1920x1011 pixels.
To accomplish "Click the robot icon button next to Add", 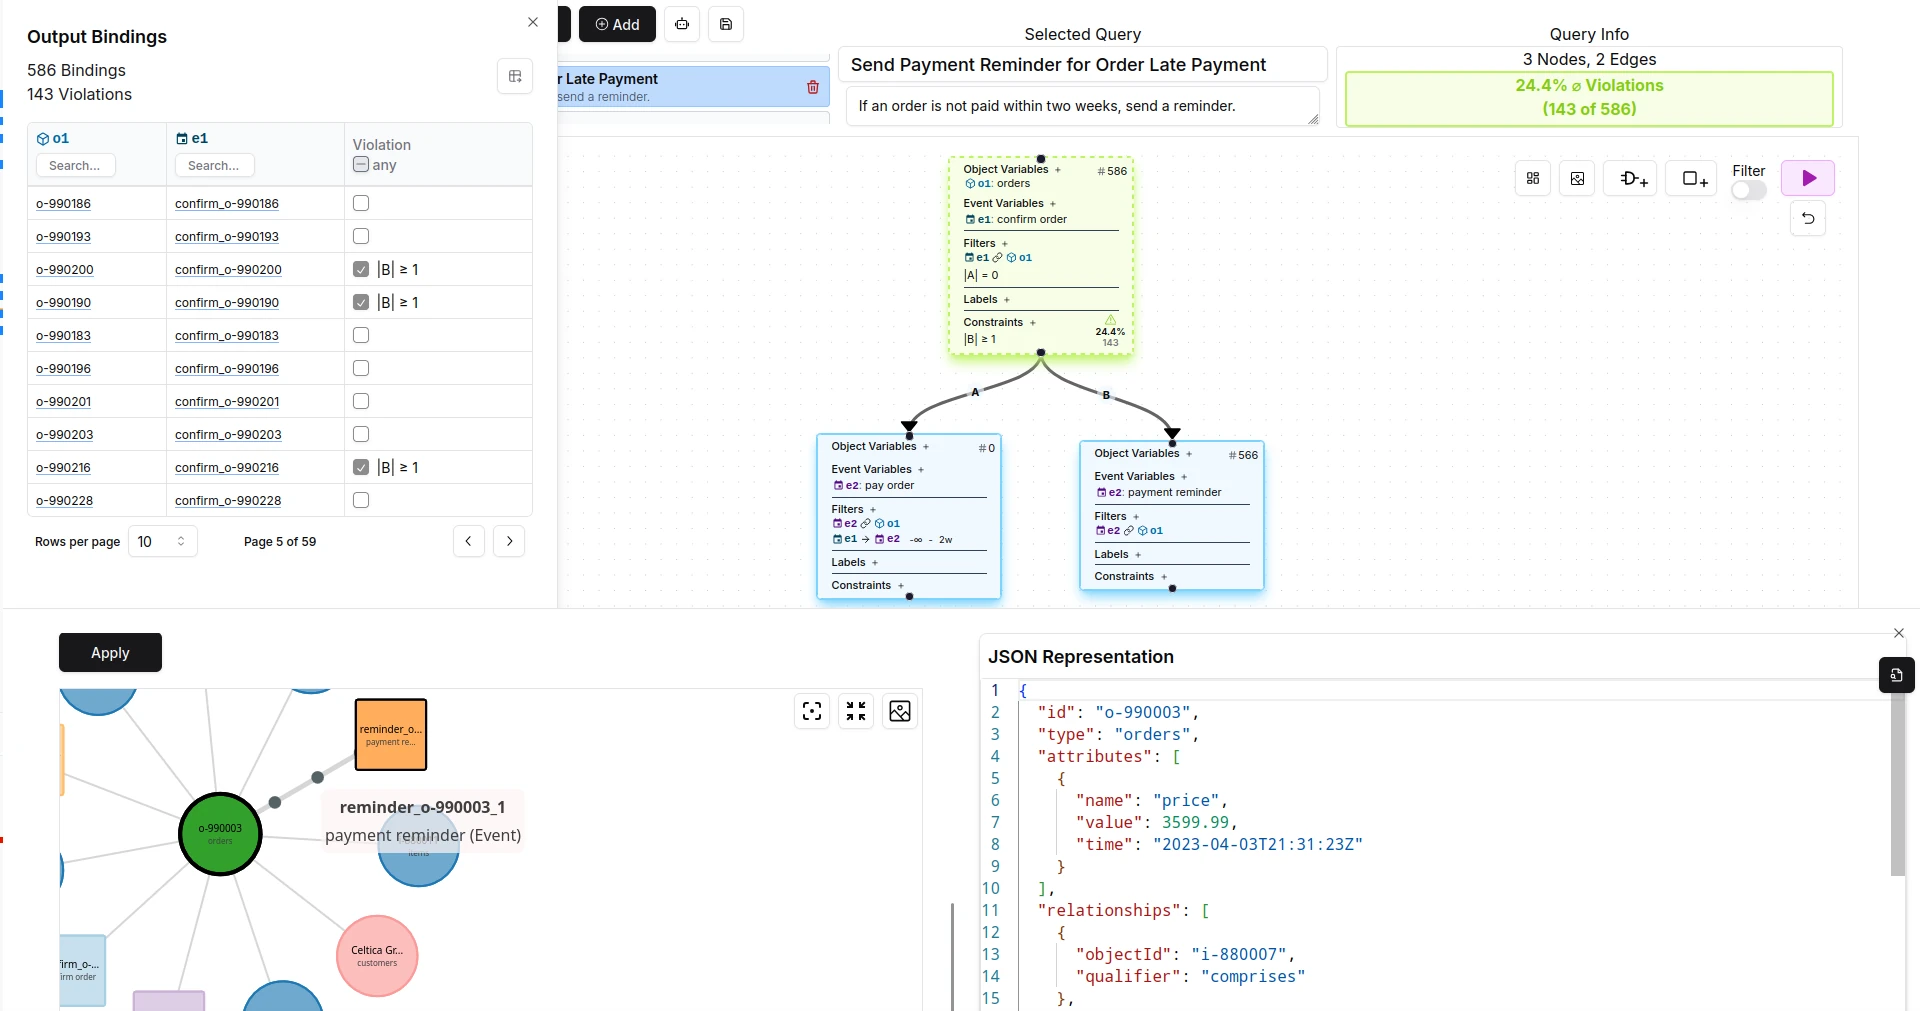I will point(682,24).
